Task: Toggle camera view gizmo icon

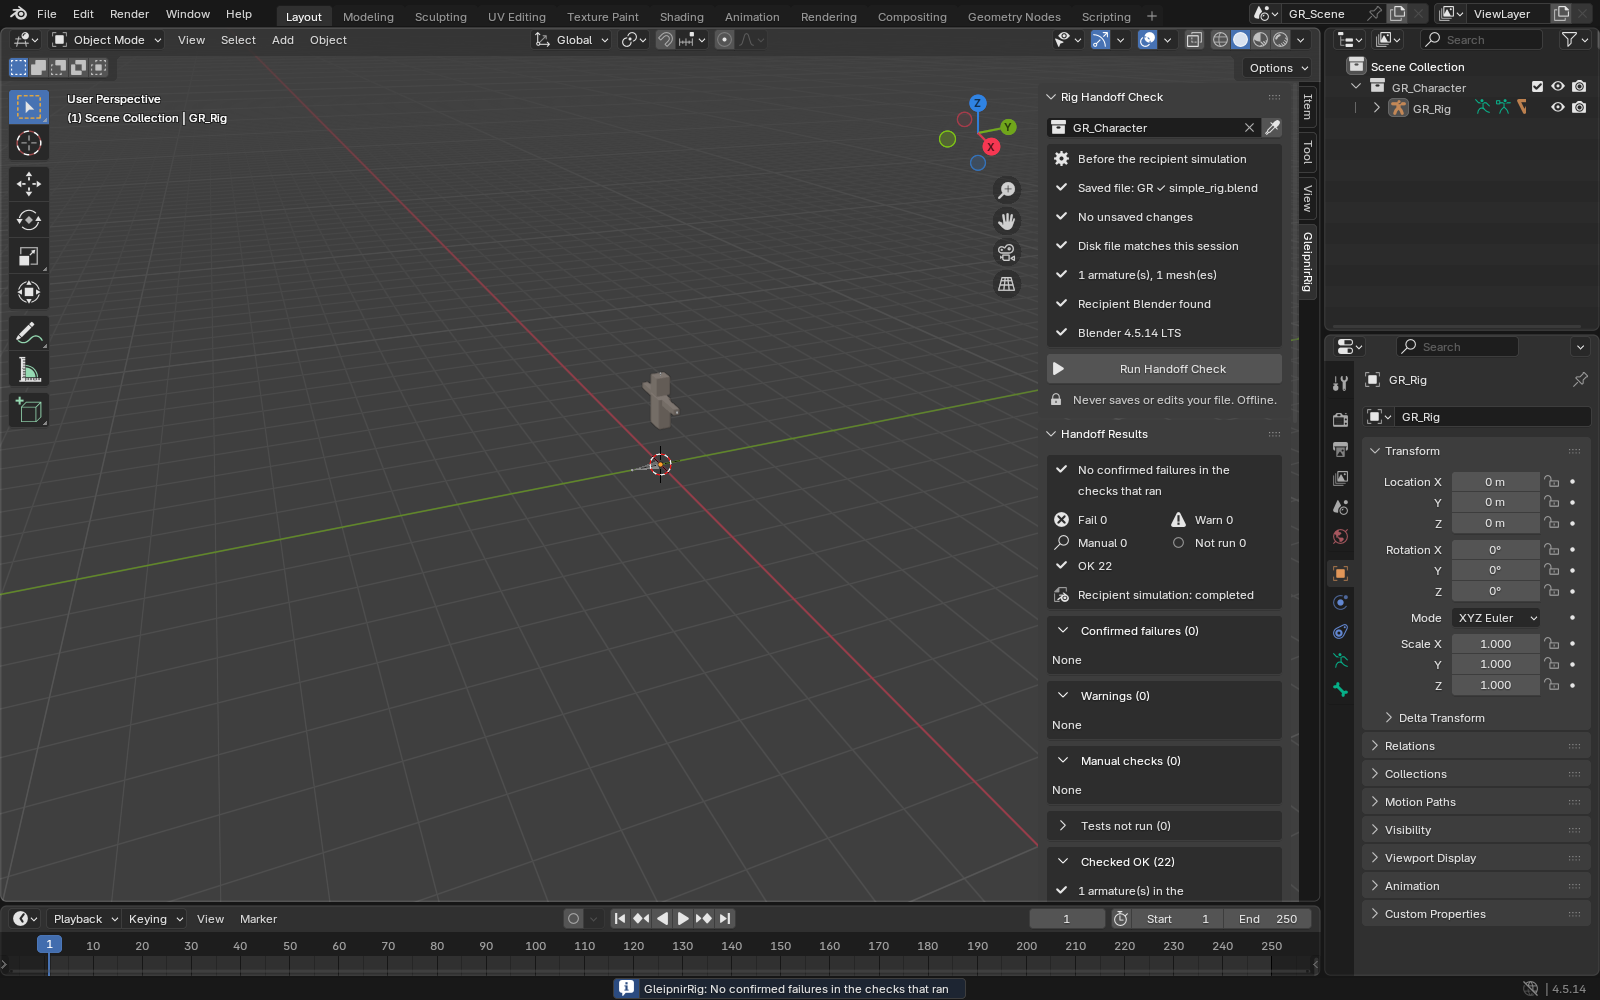Action: coord(1007,252)
